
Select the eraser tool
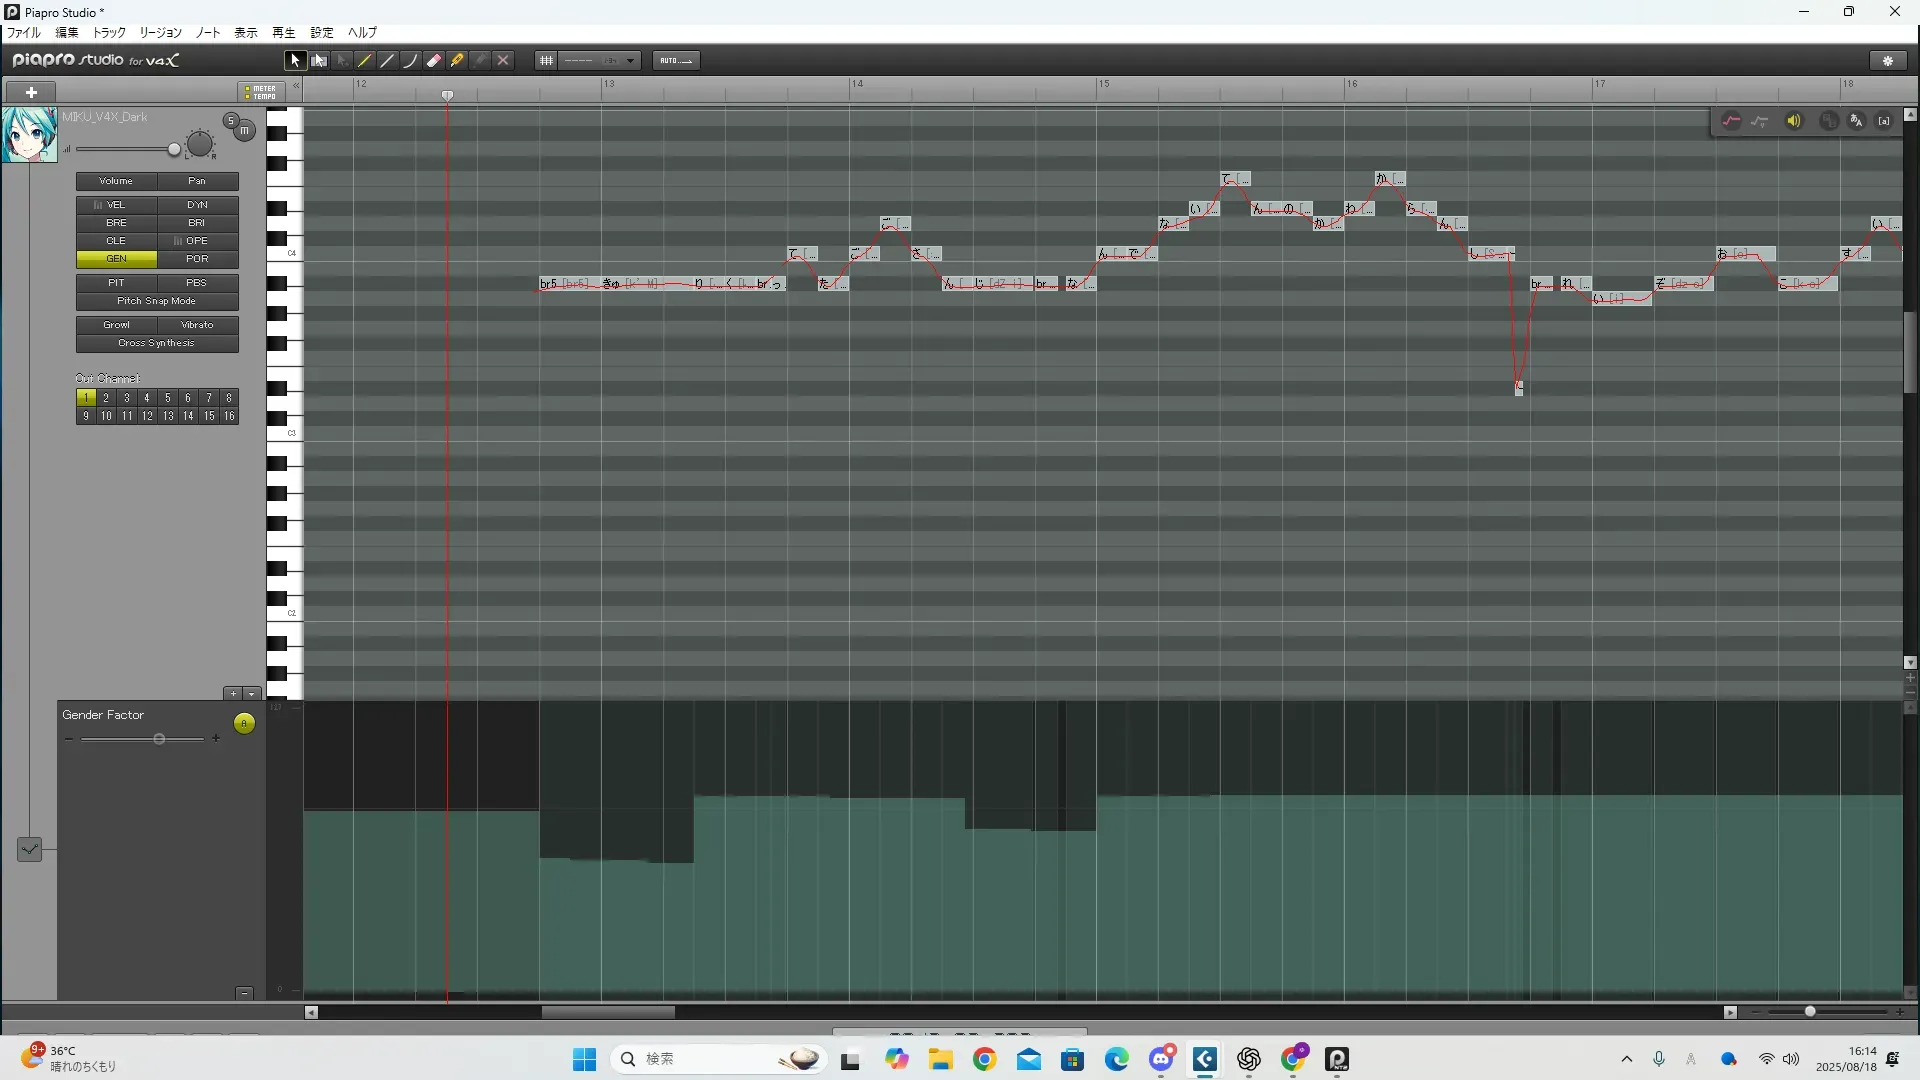pos(434,61)
